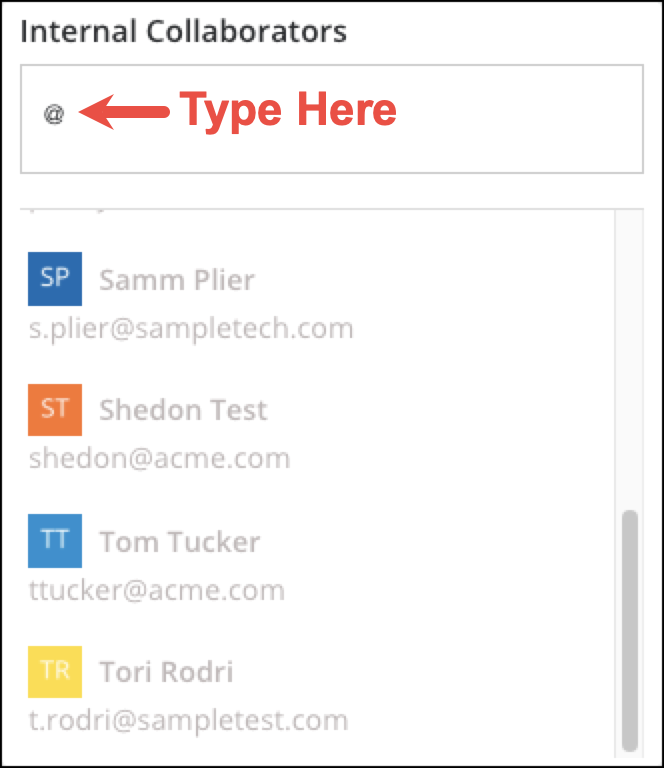Add Tori Rodri as collaborator
Screen dimensions: 664x768
click(166, 672)
